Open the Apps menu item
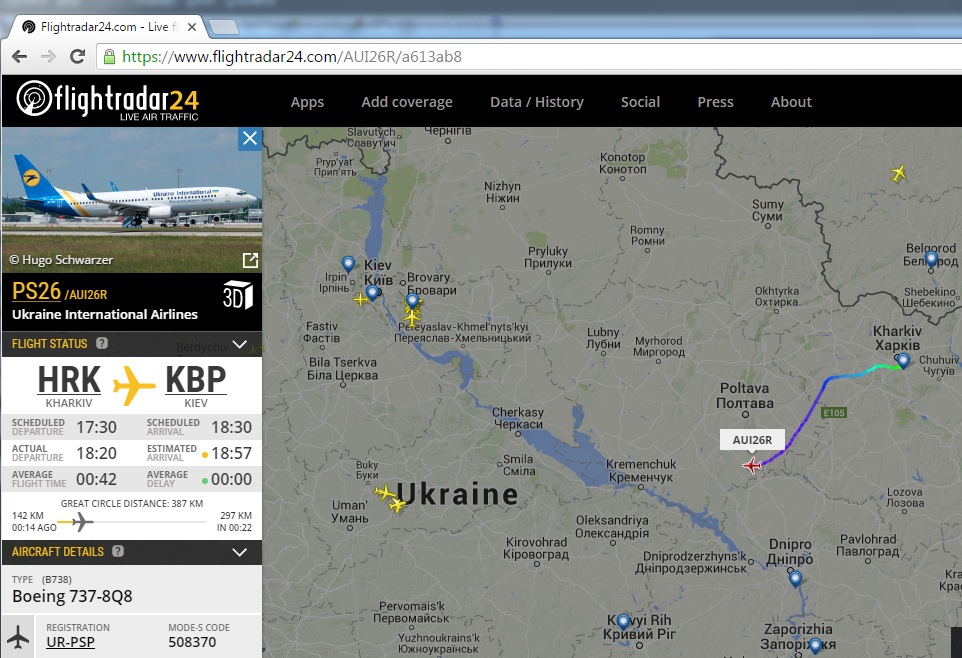The image size is (962, 658). click(307, 102)
